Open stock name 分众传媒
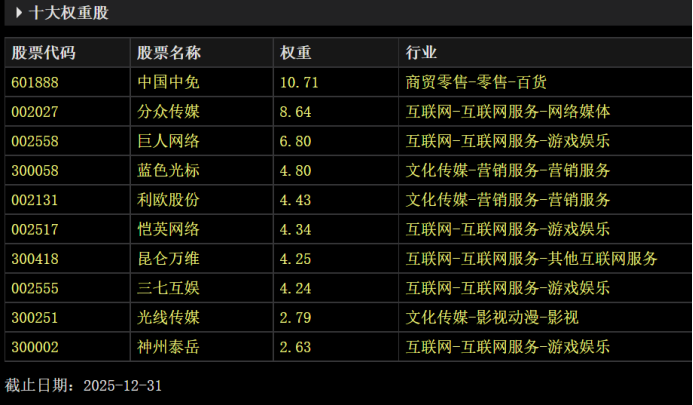The image size is (693, 405). point(168,111)
